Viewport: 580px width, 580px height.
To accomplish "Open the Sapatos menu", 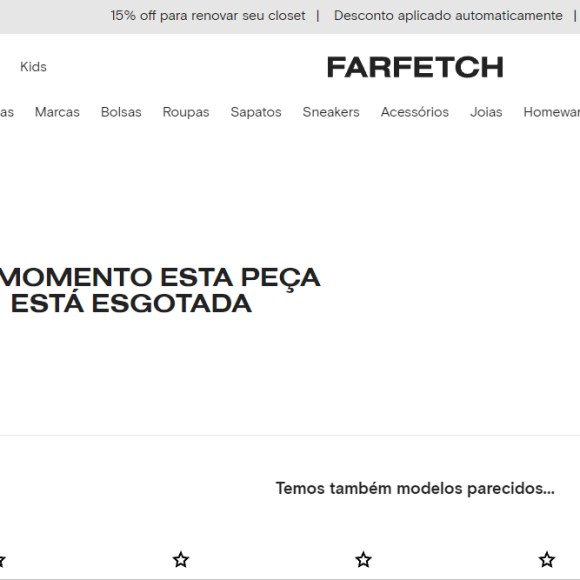I will pyautogui.click(x=256, y=112).
